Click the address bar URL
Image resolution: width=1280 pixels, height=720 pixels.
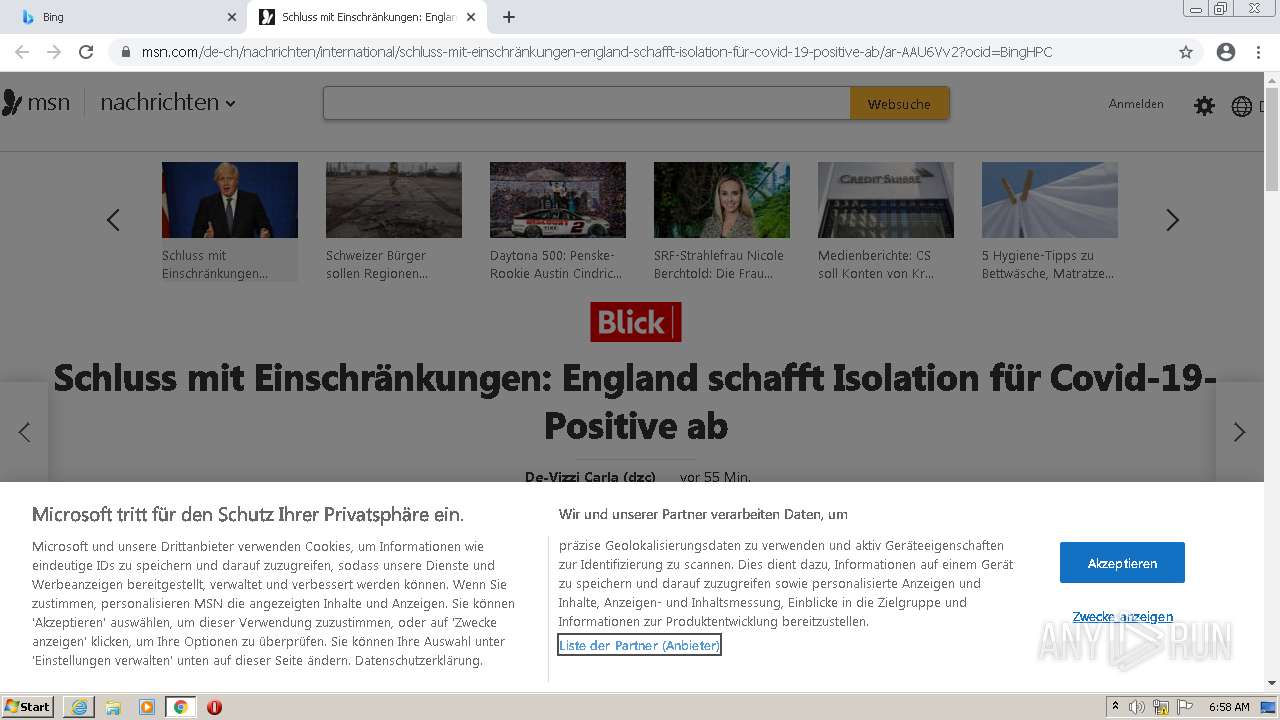[597, 52]
